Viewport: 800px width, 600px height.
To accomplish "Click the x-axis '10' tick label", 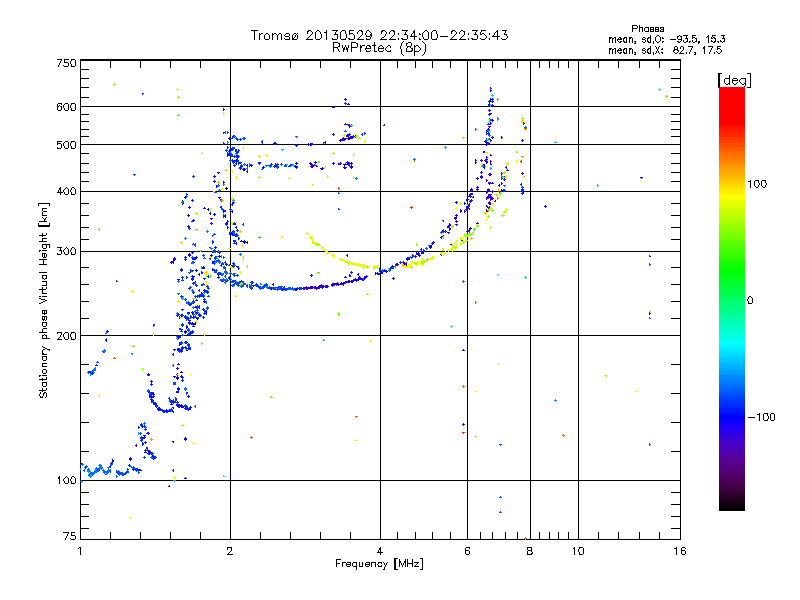I will pyautogui.click(x=578, y=551).
